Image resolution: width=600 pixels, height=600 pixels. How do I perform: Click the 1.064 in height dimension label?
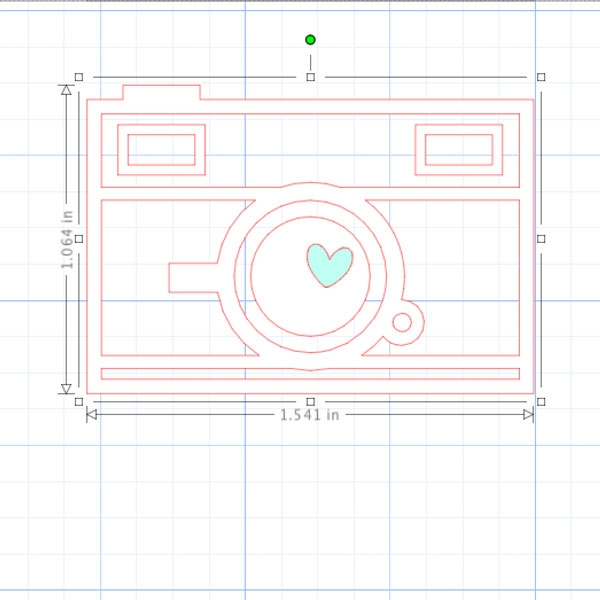[67, 240]
